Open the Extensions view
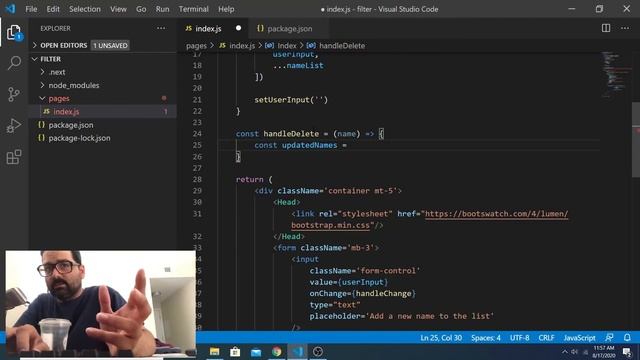The image size is (640, 360). pos(14,157)
